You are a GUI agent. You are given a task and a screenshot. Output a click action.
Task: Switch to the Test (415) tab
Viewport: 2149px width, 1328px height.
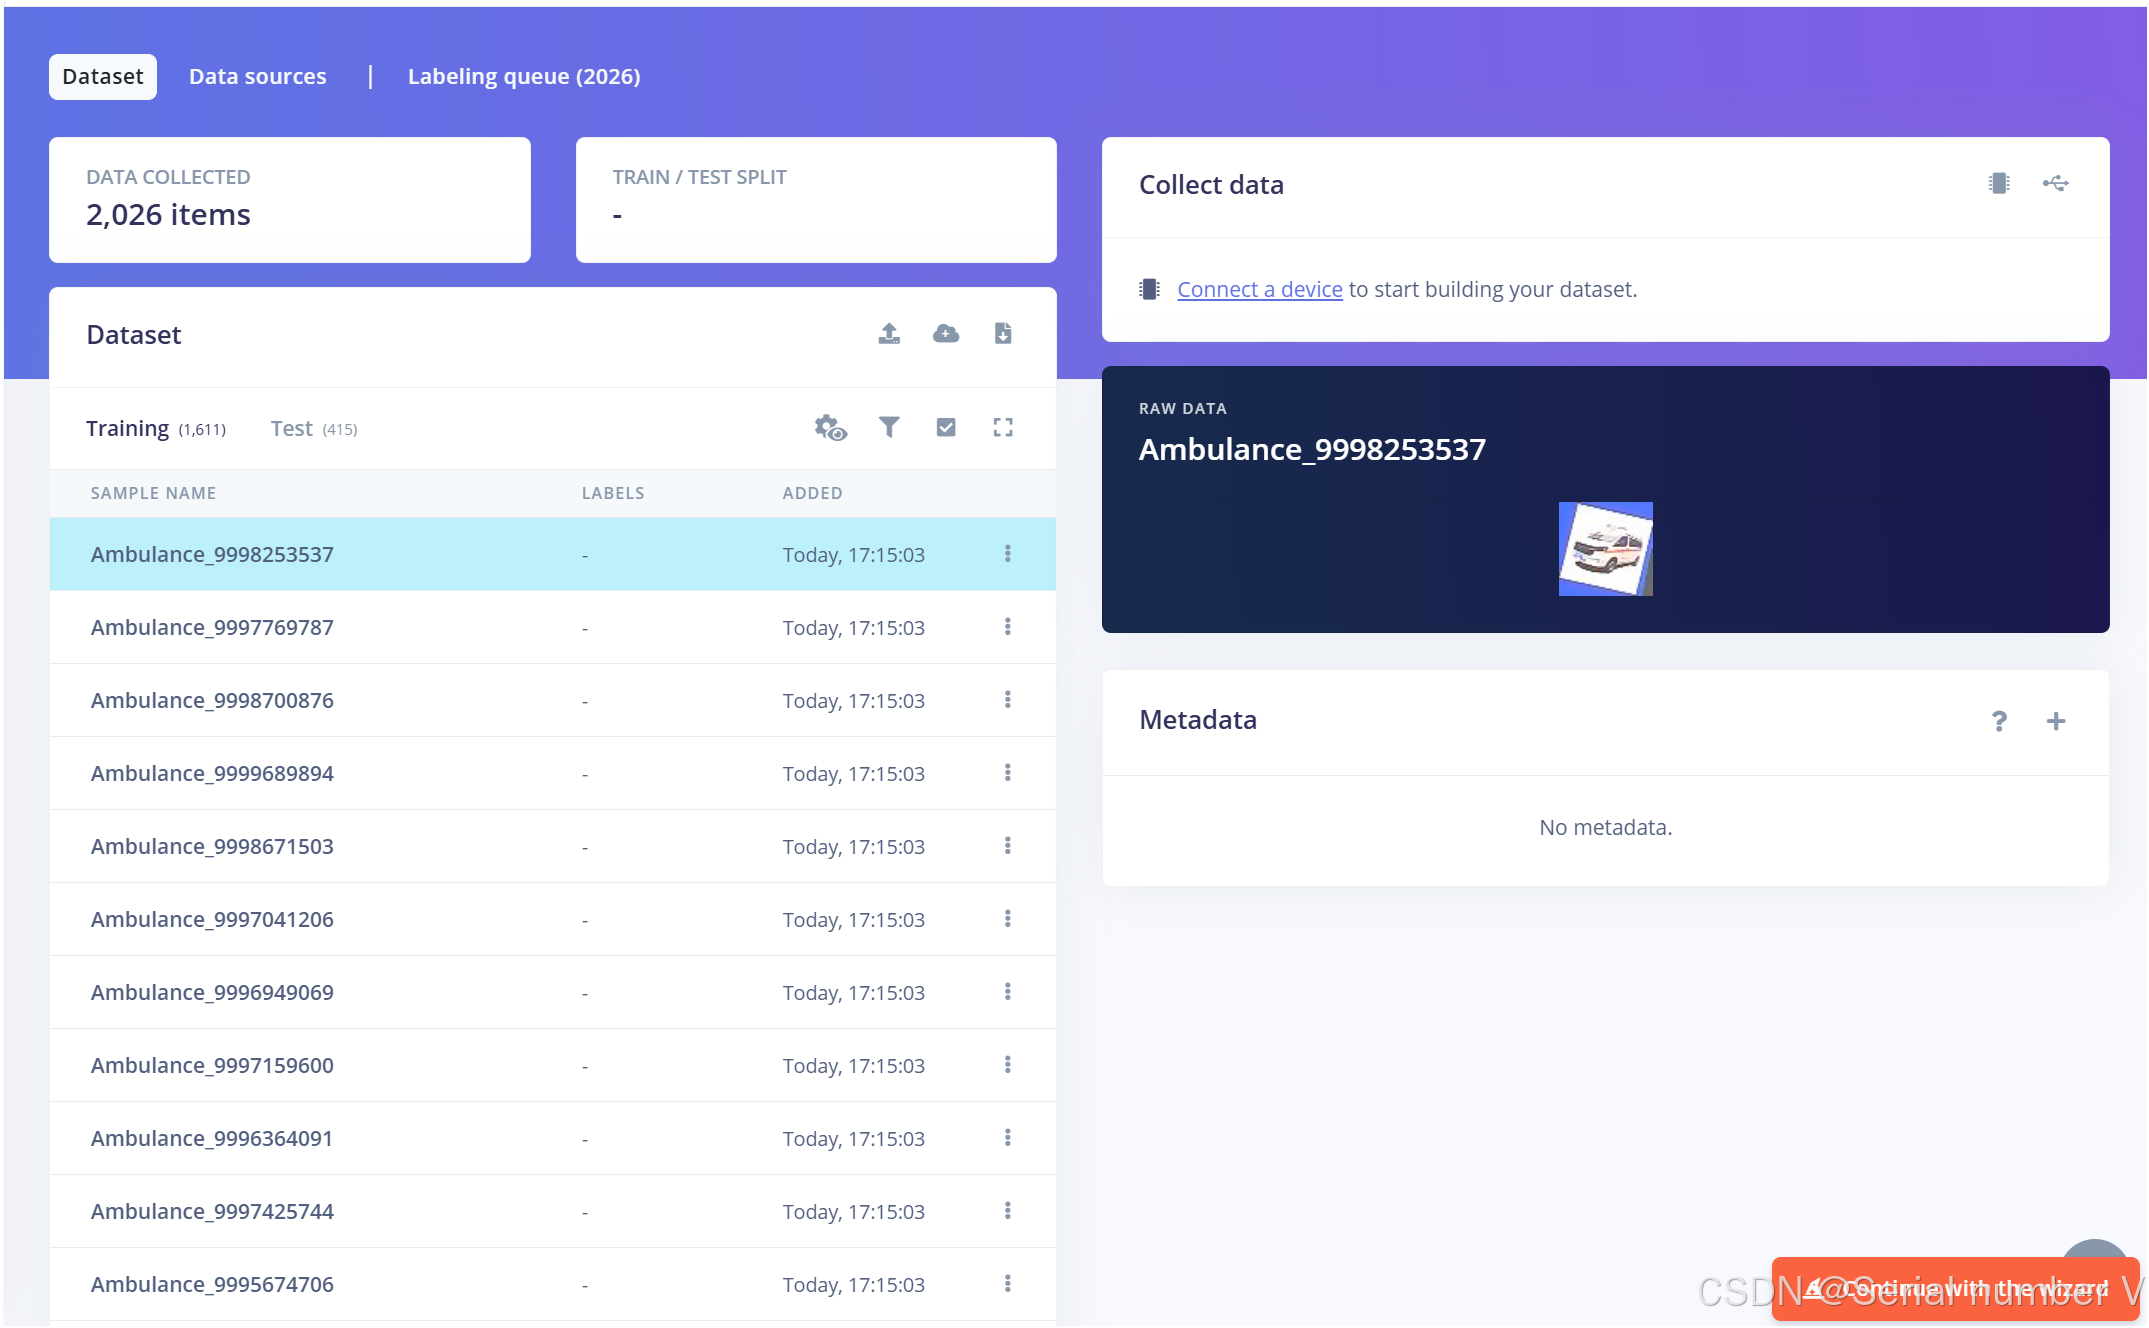pyautogui.click(x=313, y=429)
